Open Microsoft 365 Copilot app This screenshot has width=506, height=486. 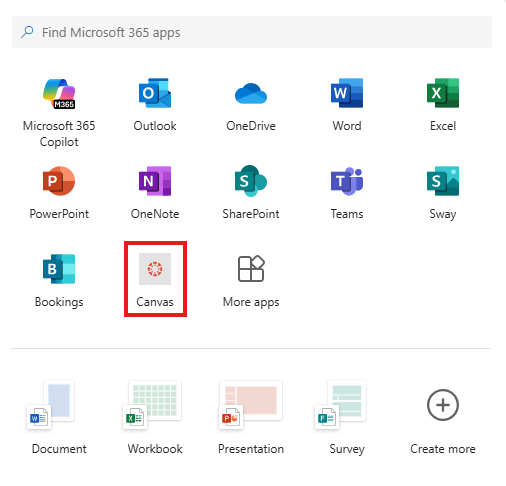pyautogui.click(x=59, y=94)
